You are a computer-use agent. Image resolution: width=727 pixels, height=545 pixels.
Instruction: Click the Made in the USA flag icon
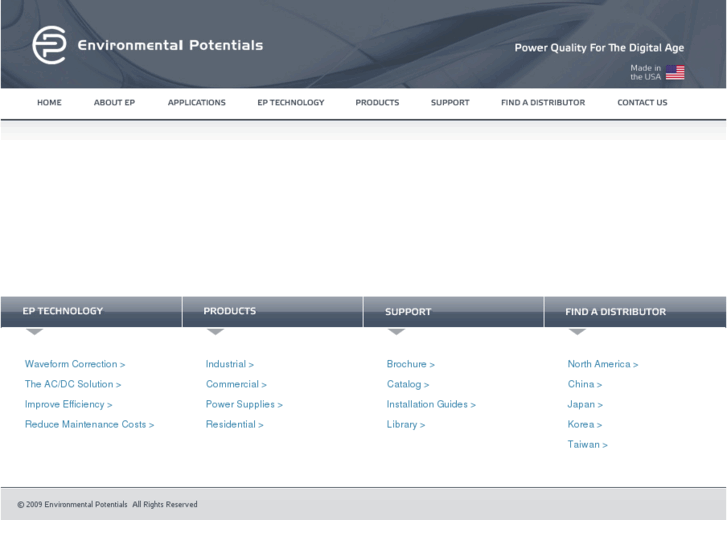(x=675, y=72)
